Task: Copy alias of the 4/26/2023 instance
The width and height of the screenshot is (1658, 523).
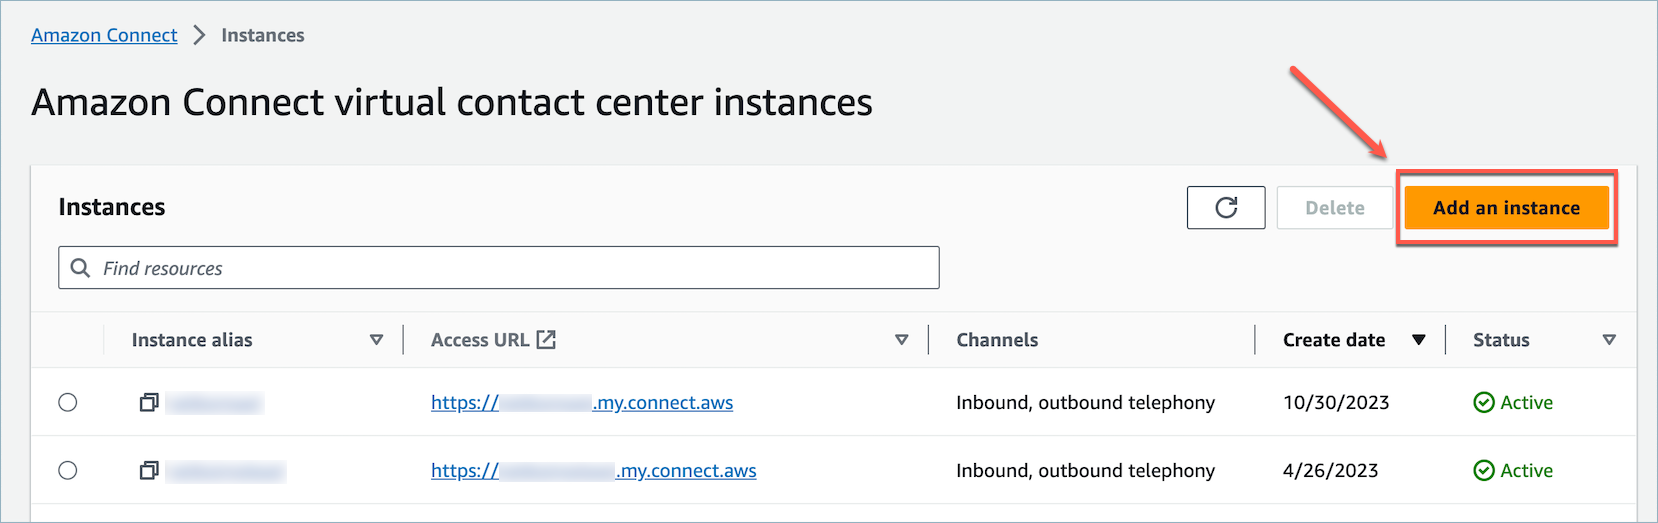Action: pos(149,470)
